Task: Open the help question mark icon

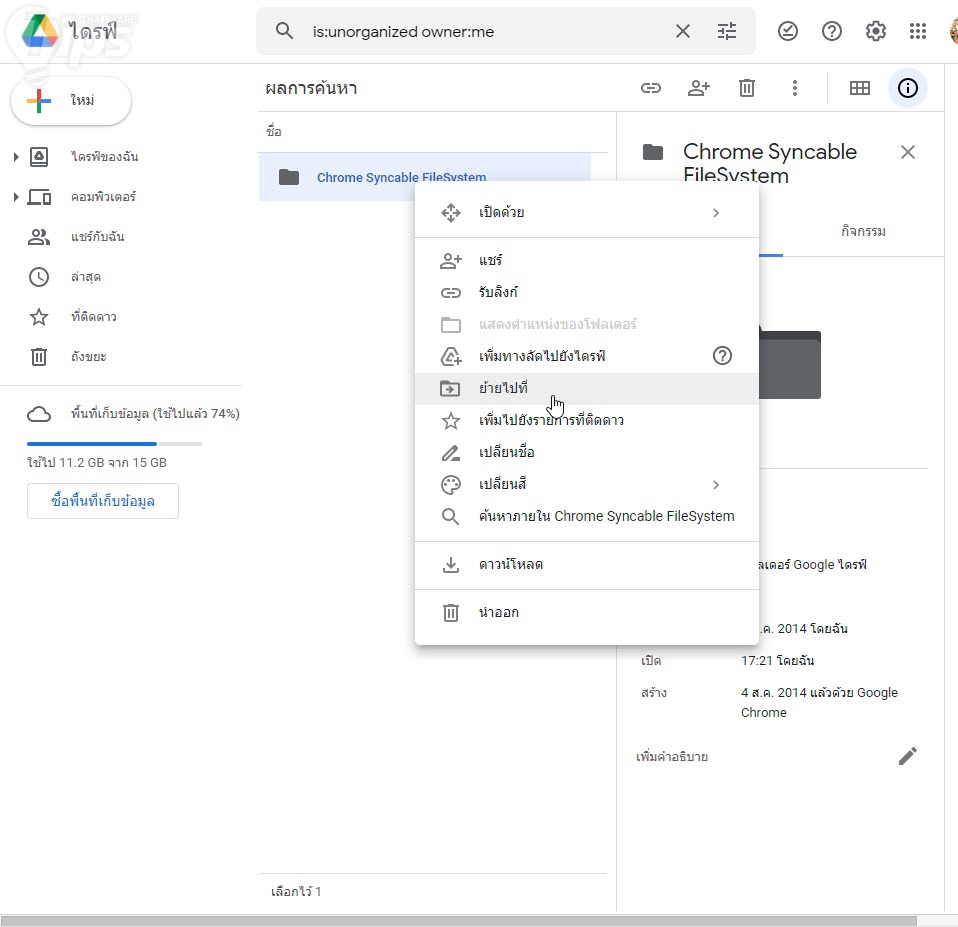Action: pyautogui.click(x=832, y=31)
